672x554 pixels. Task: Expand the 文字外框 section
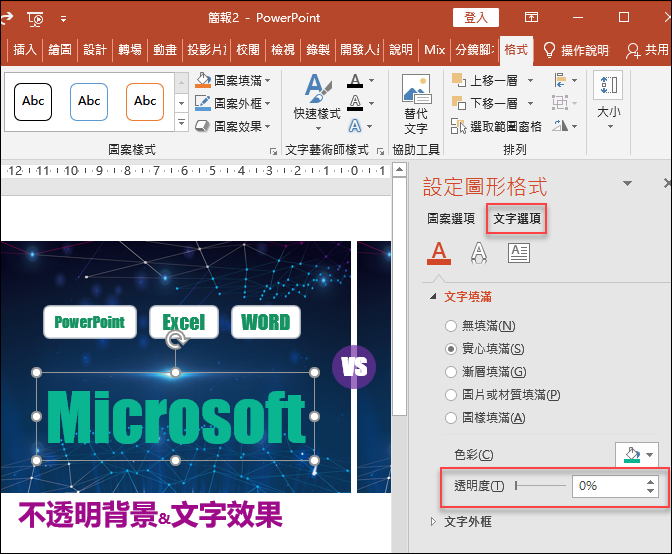point(433,521)
